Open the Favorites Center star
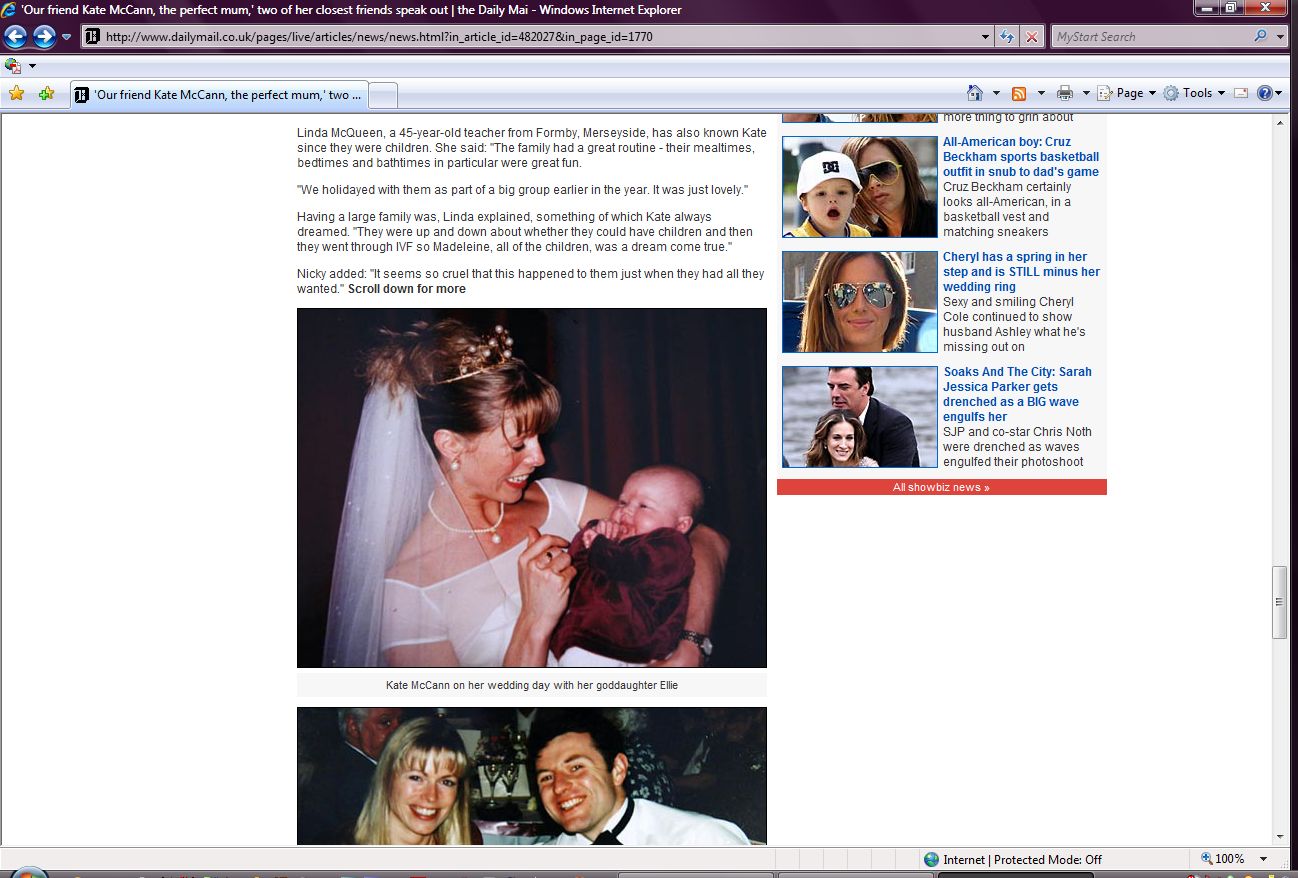 (16, 94)
